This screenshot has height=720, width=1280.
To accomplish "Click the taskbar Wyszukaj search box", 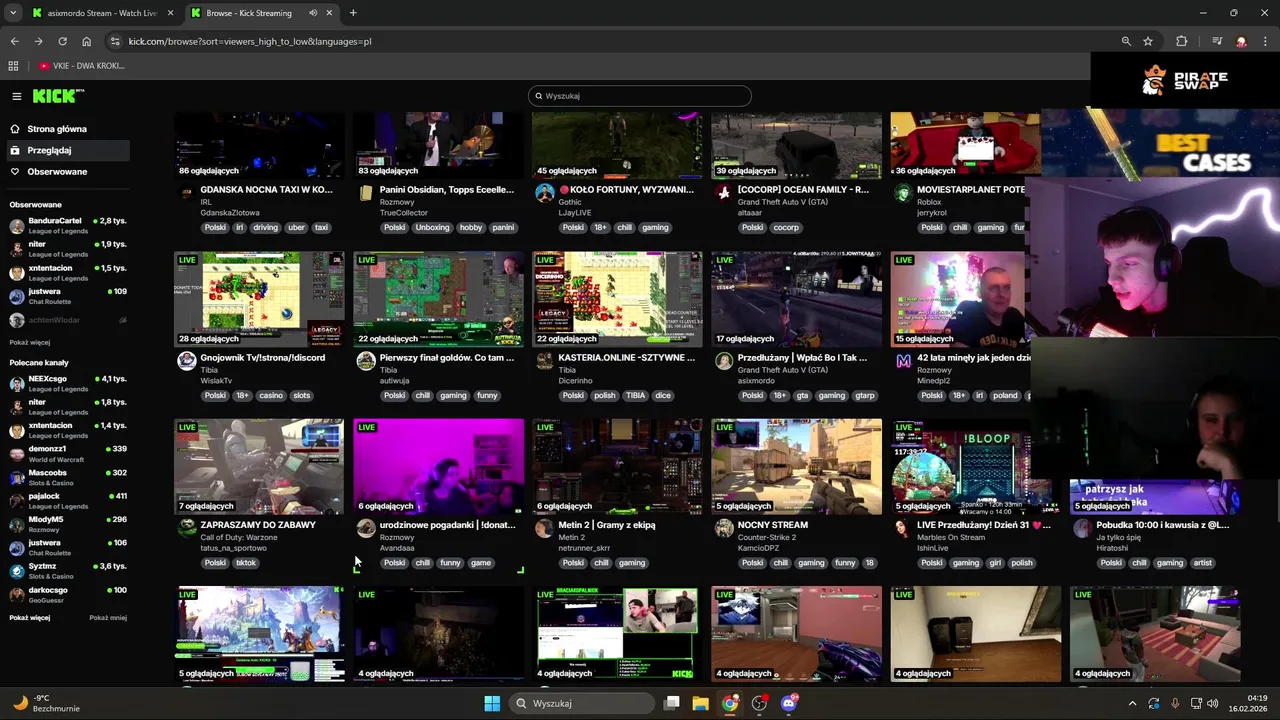I will point(584,703).
